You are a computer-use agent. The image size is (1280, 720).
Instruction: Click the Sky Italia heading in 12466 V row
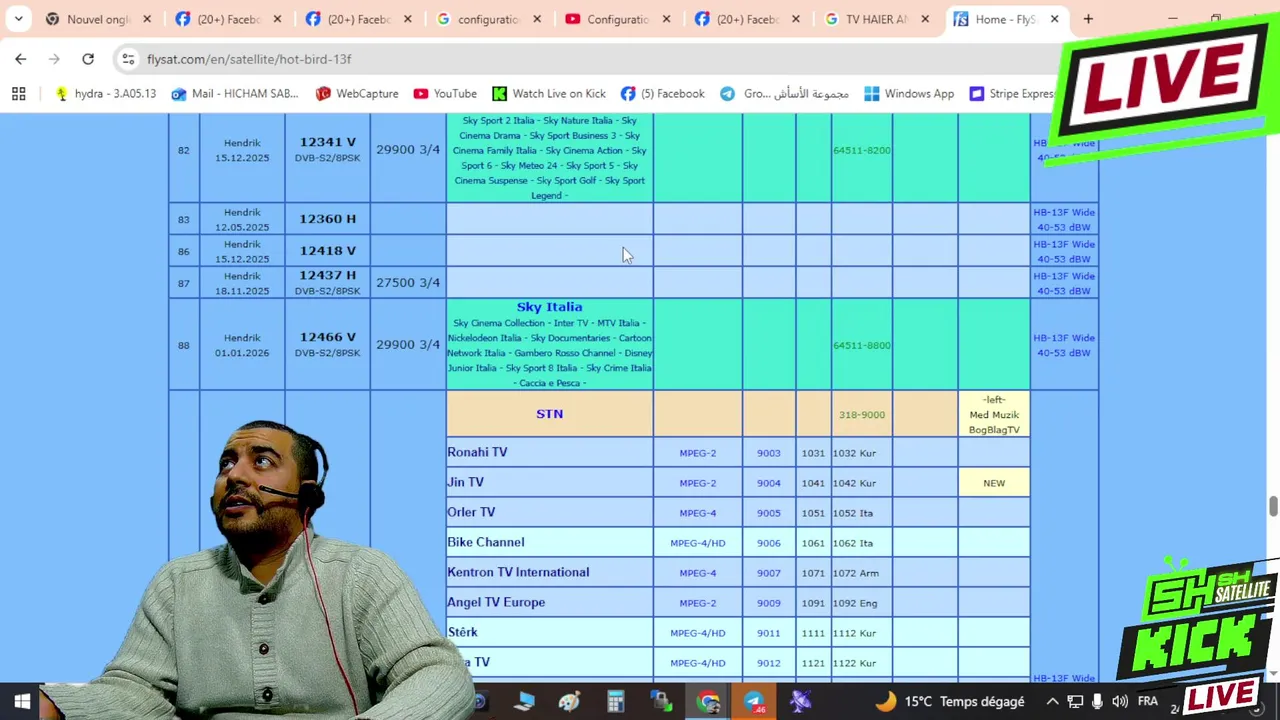coord(549,307)
